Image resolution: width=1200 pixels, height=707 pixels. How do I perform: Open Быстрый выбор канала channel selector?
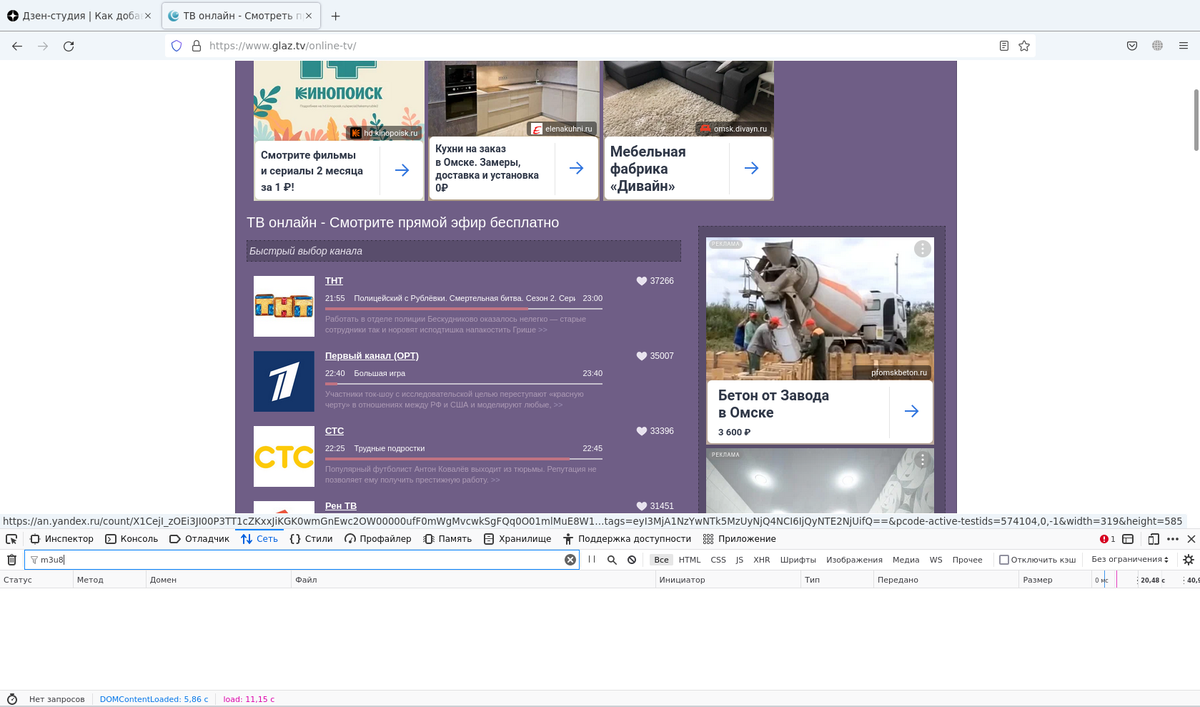464,251
